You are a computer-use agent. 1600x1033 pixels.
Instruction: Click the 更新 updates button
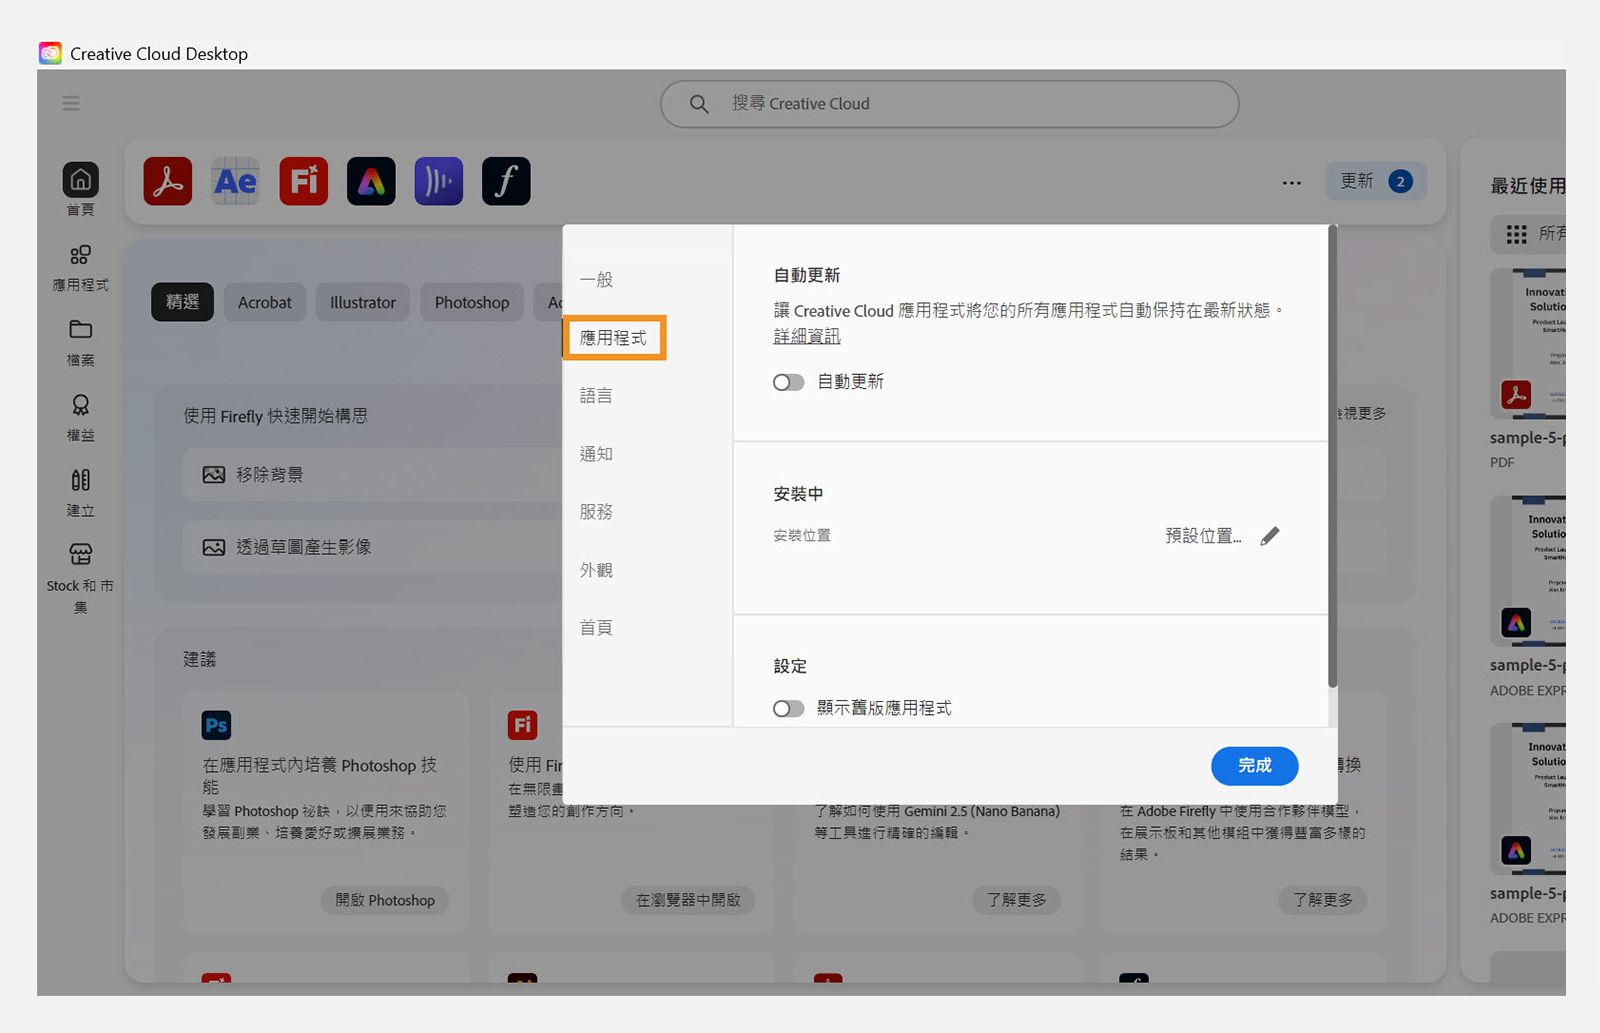[1376, 181]
